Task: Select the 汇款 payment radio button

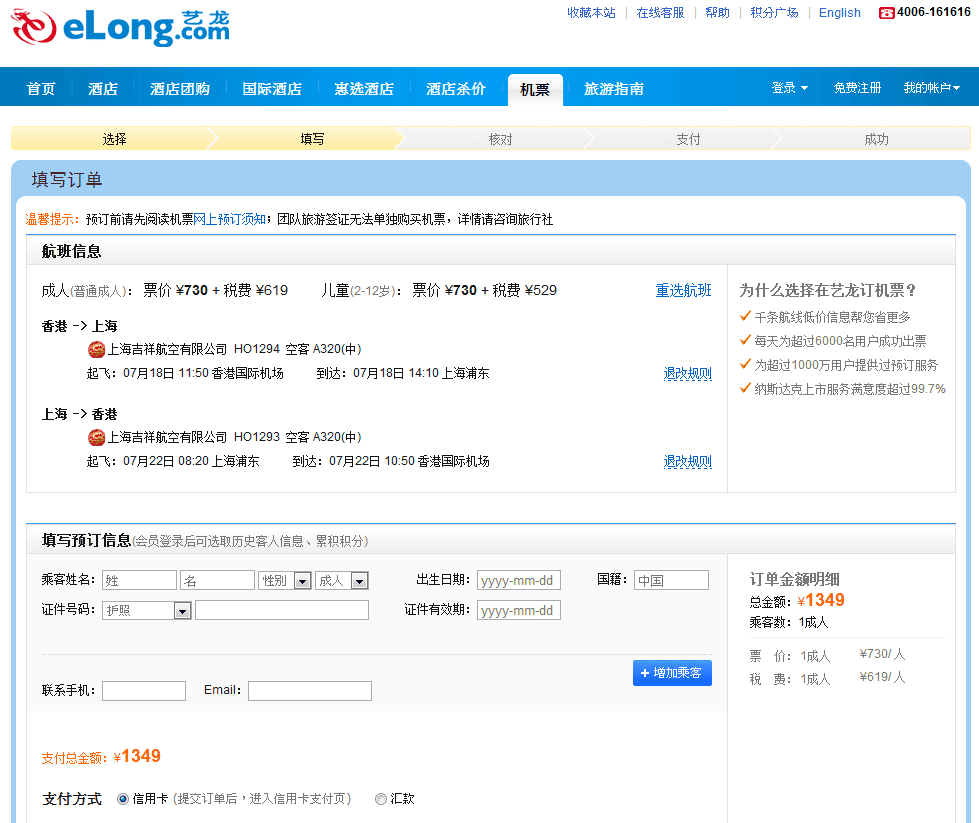Action: tap(380, 799)
